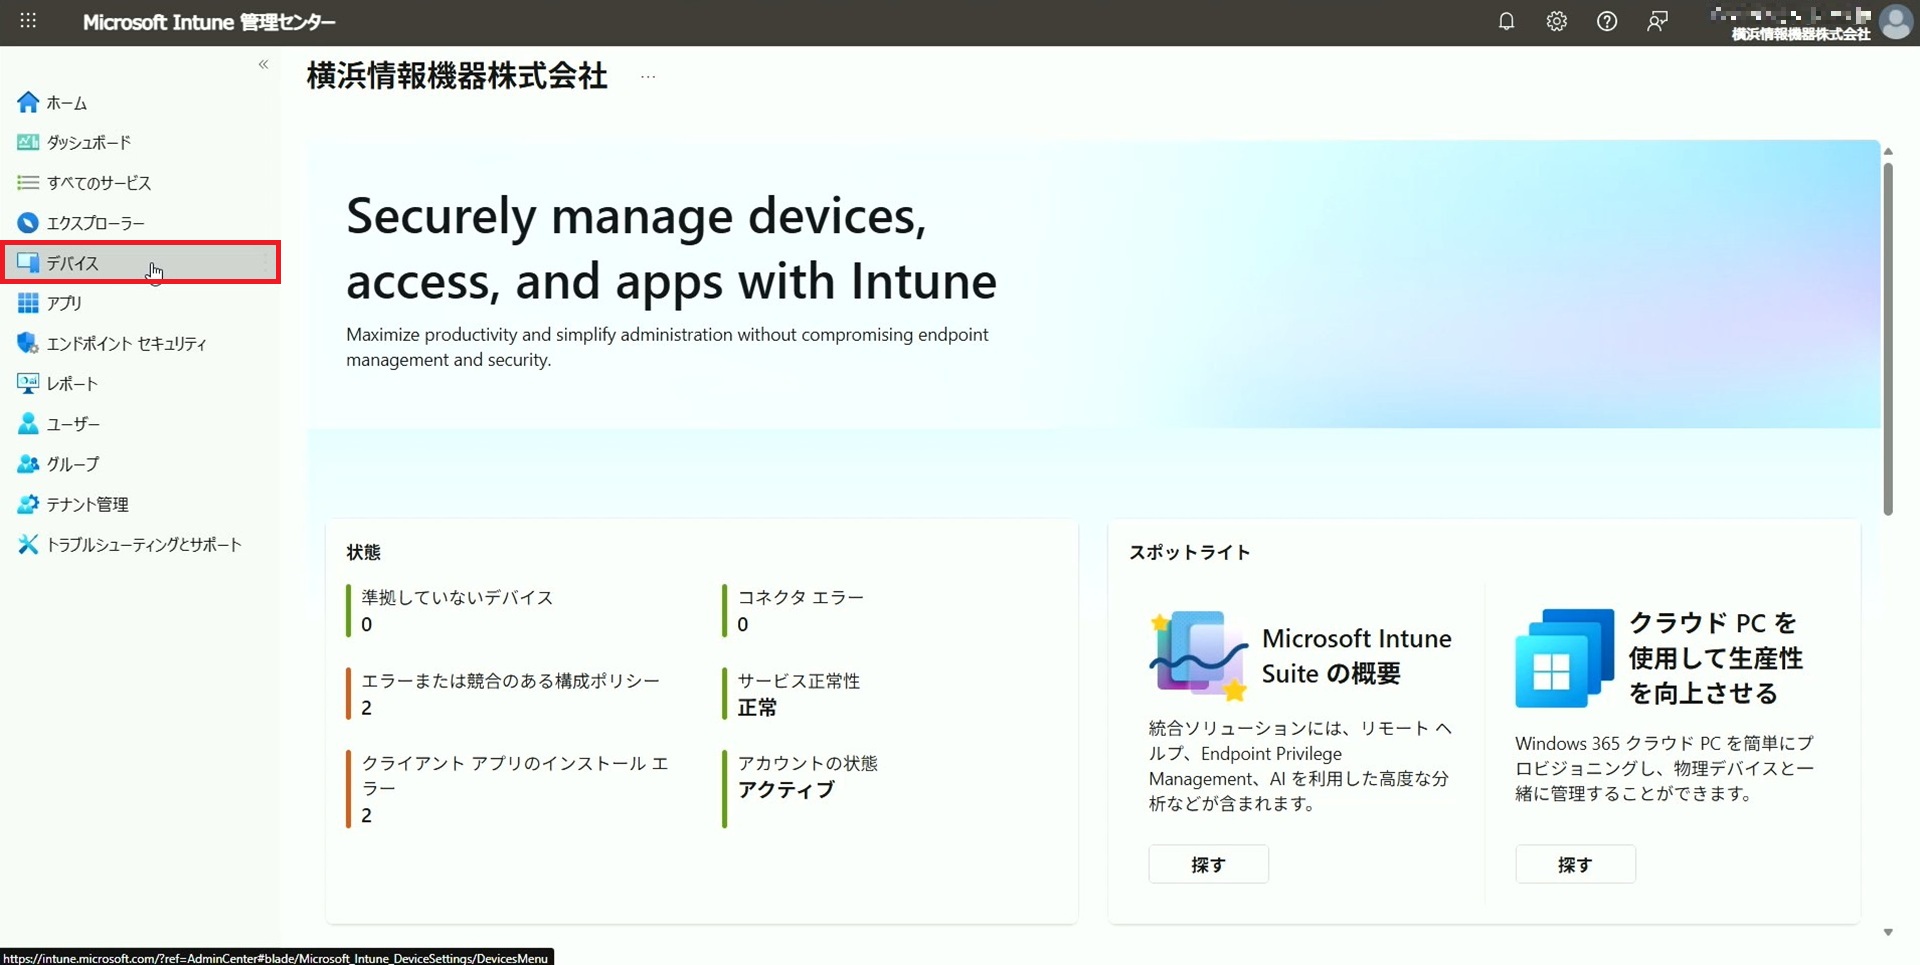Click 探す under クラウド PC card
1920x965 pixels.
coord(1575,864)
